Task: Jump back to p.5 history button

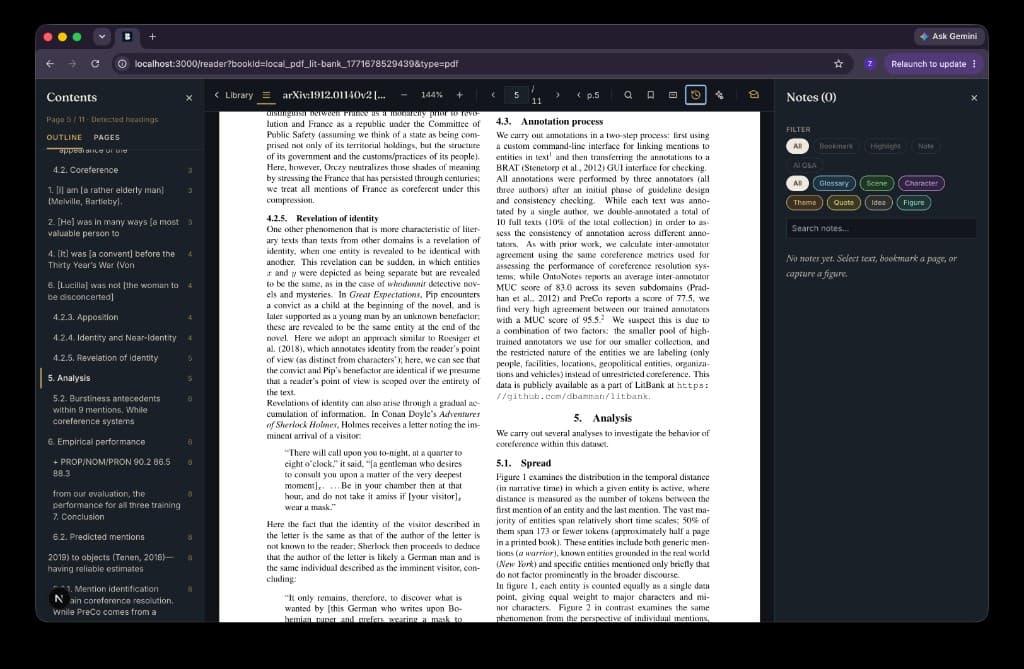Action: point(588,95)
